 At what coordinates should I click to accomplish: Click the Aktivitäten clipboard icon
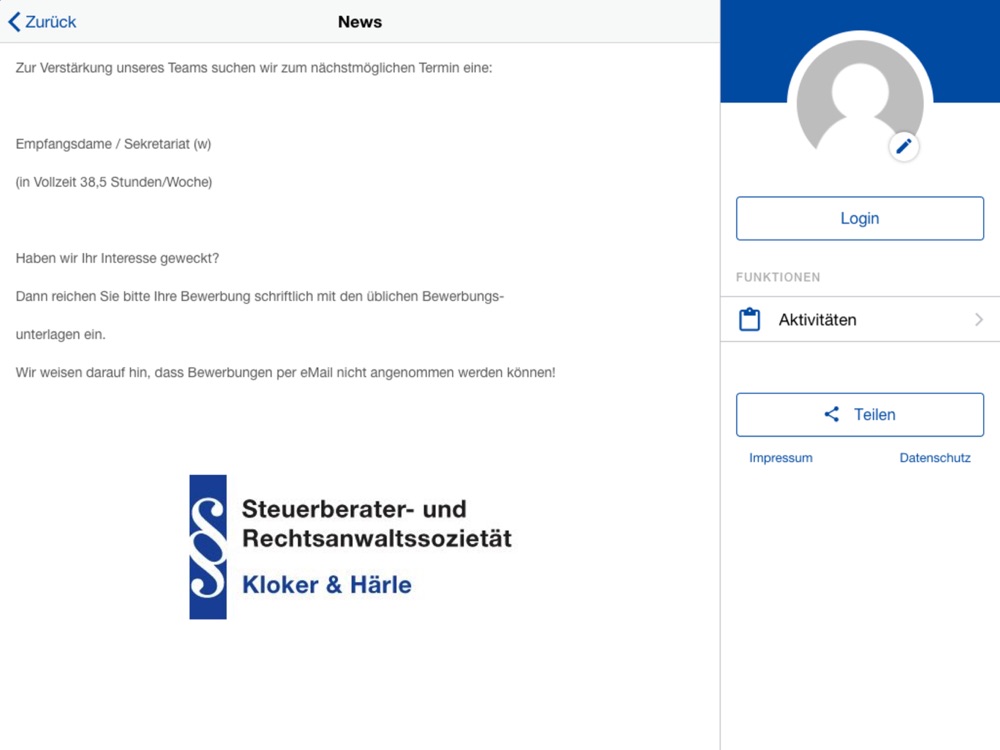[749, 320]
